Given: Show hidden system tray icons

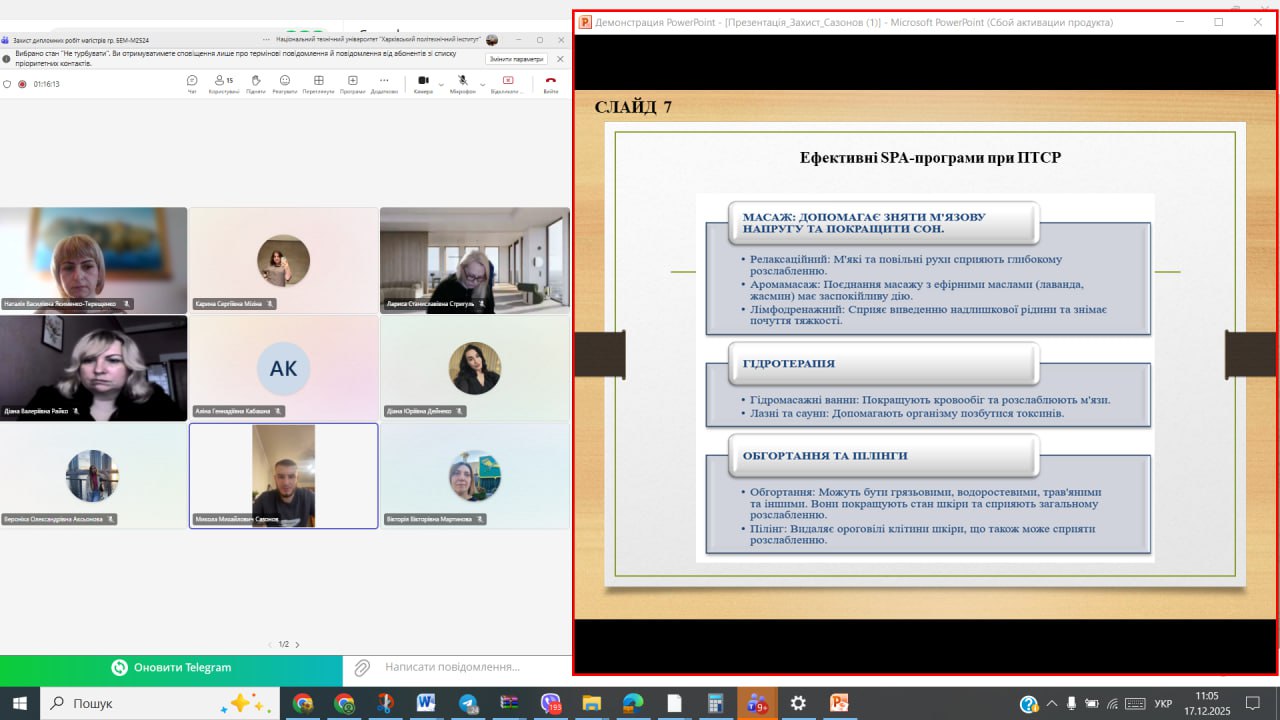Looking at the screenshot, I should pos(1051,703).
